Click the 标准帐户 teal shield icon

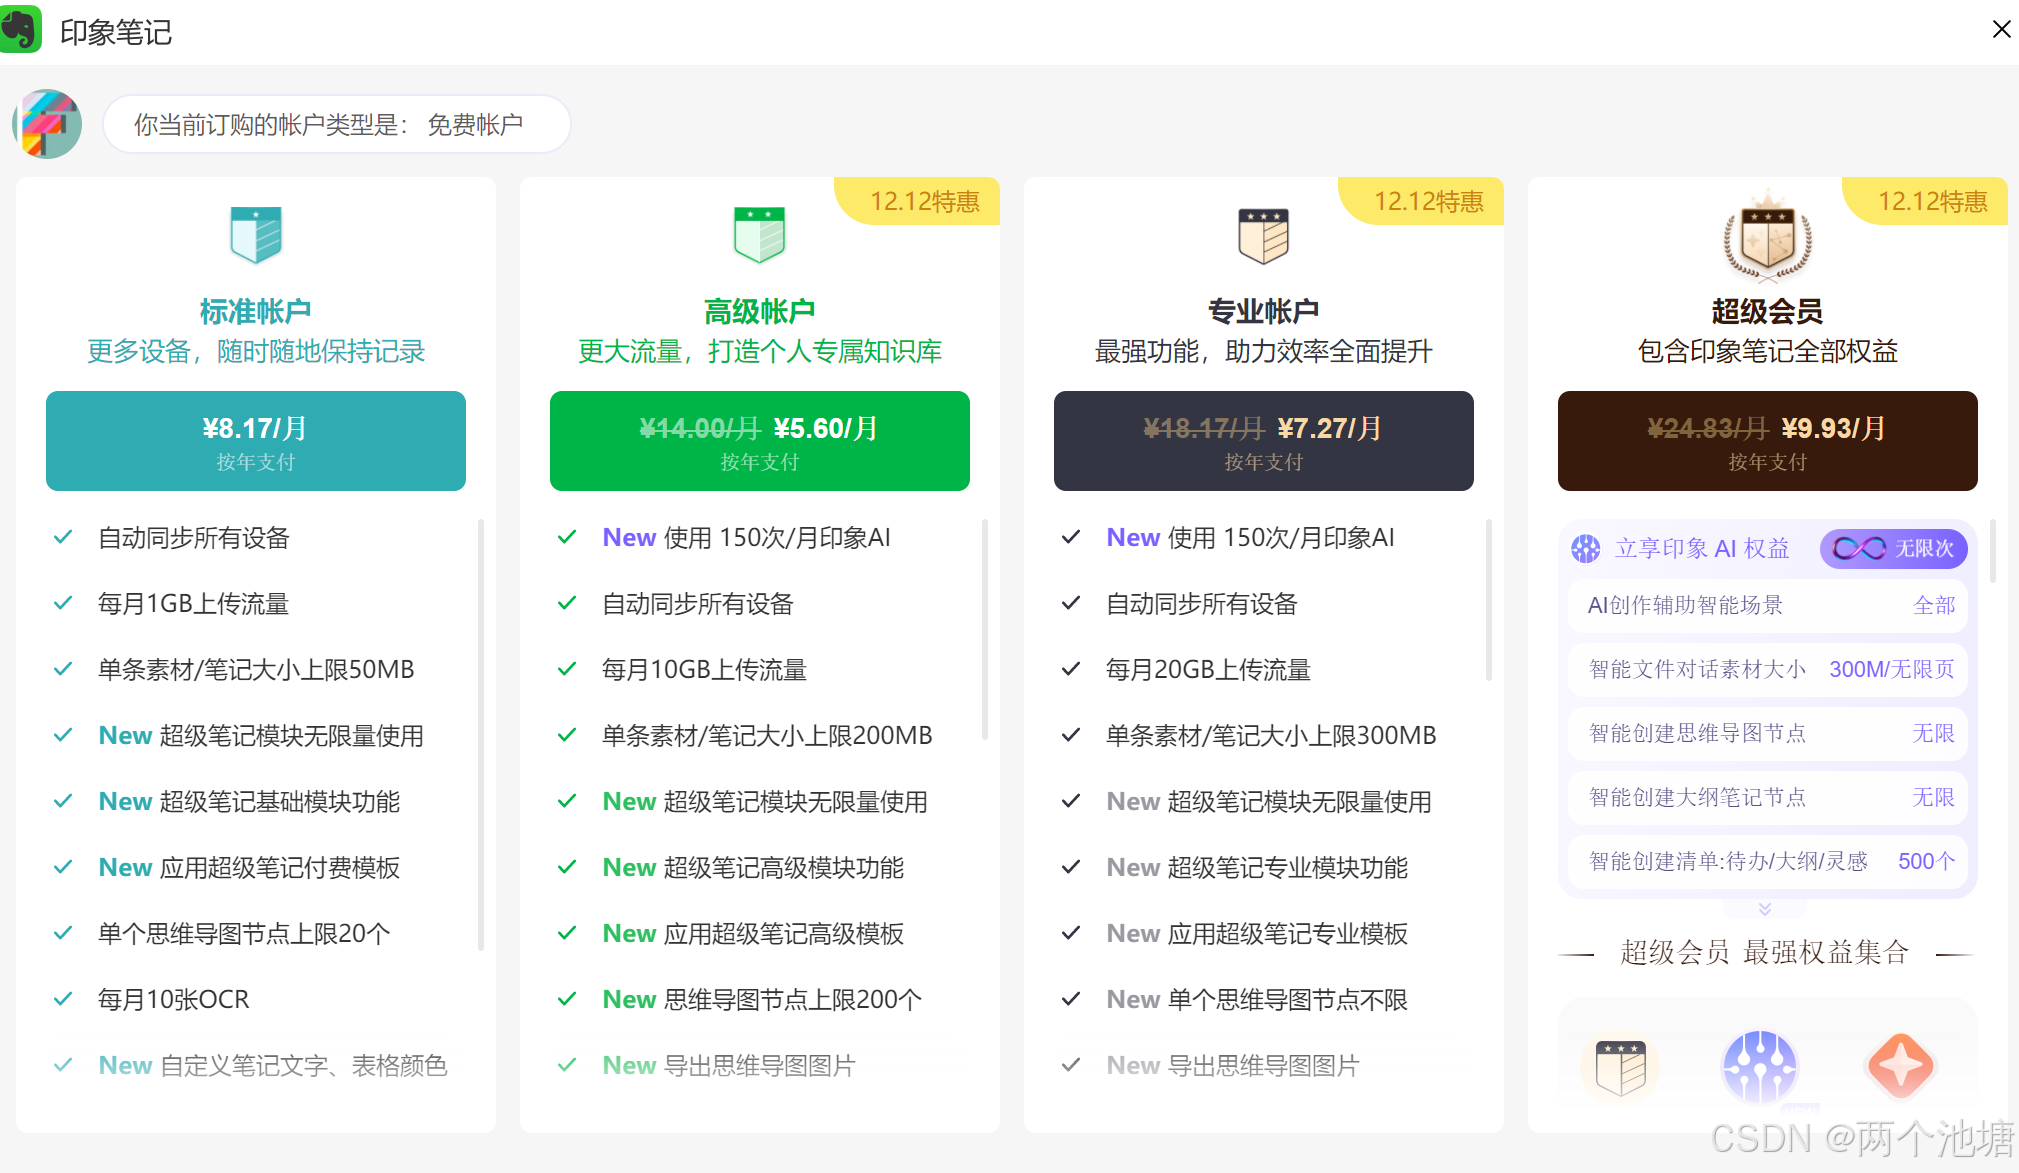coord(256,235)
